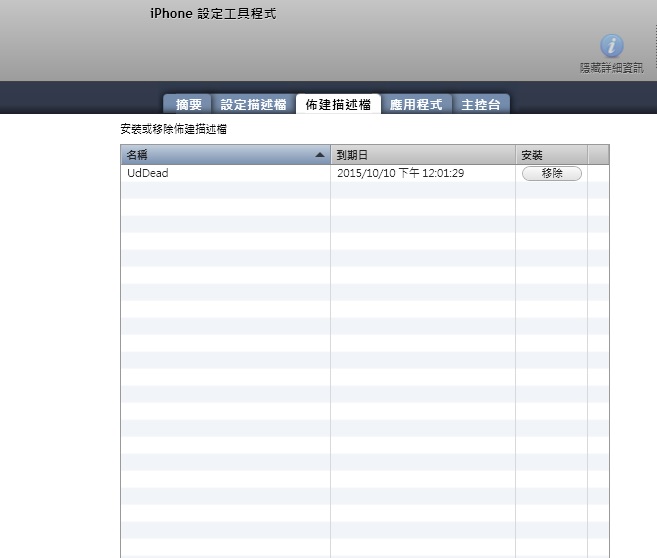
Task: Open the 主控台 tab
Action: [x=481, y=104]
